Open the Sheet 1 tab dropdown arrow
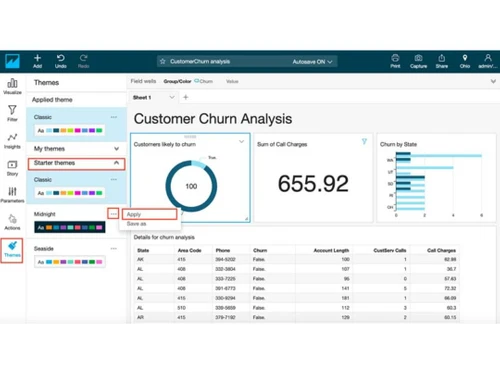Viewport: 500px width, 375px height. pos(172,97)
